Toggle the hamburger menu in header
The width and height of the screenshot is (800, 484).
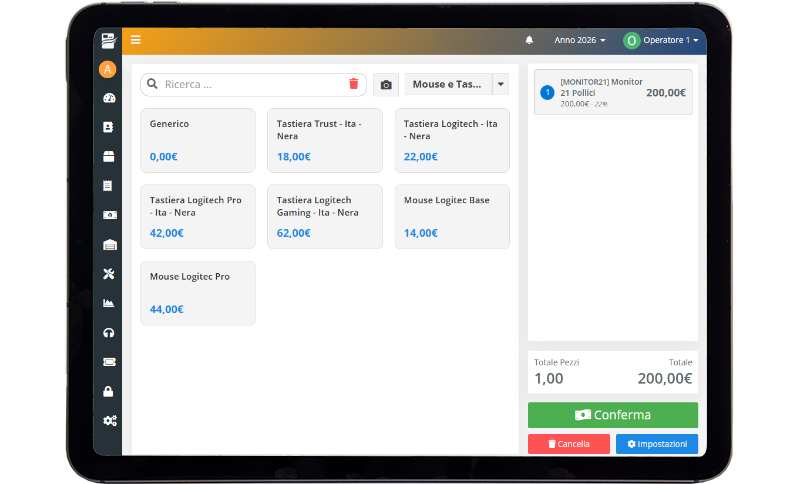(x=135, y=40)
